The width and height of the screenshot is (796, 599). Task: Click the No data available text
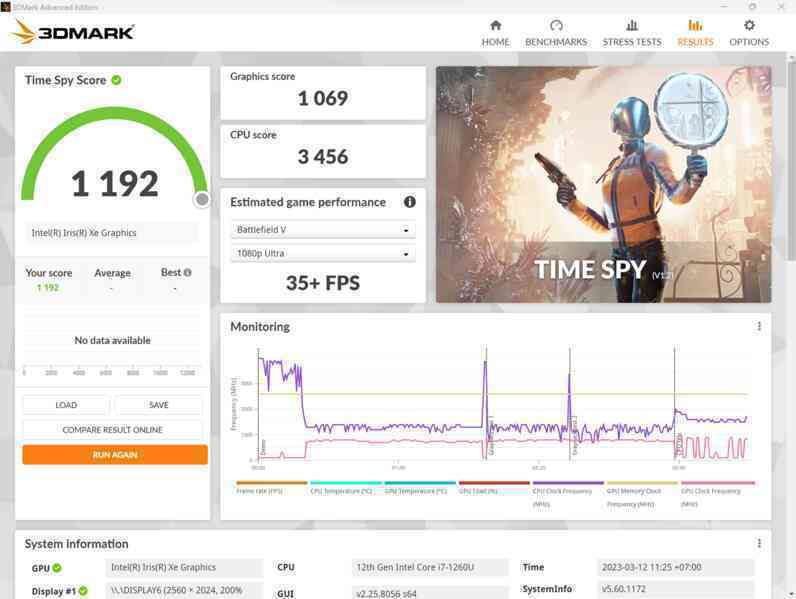coord(112,340)
